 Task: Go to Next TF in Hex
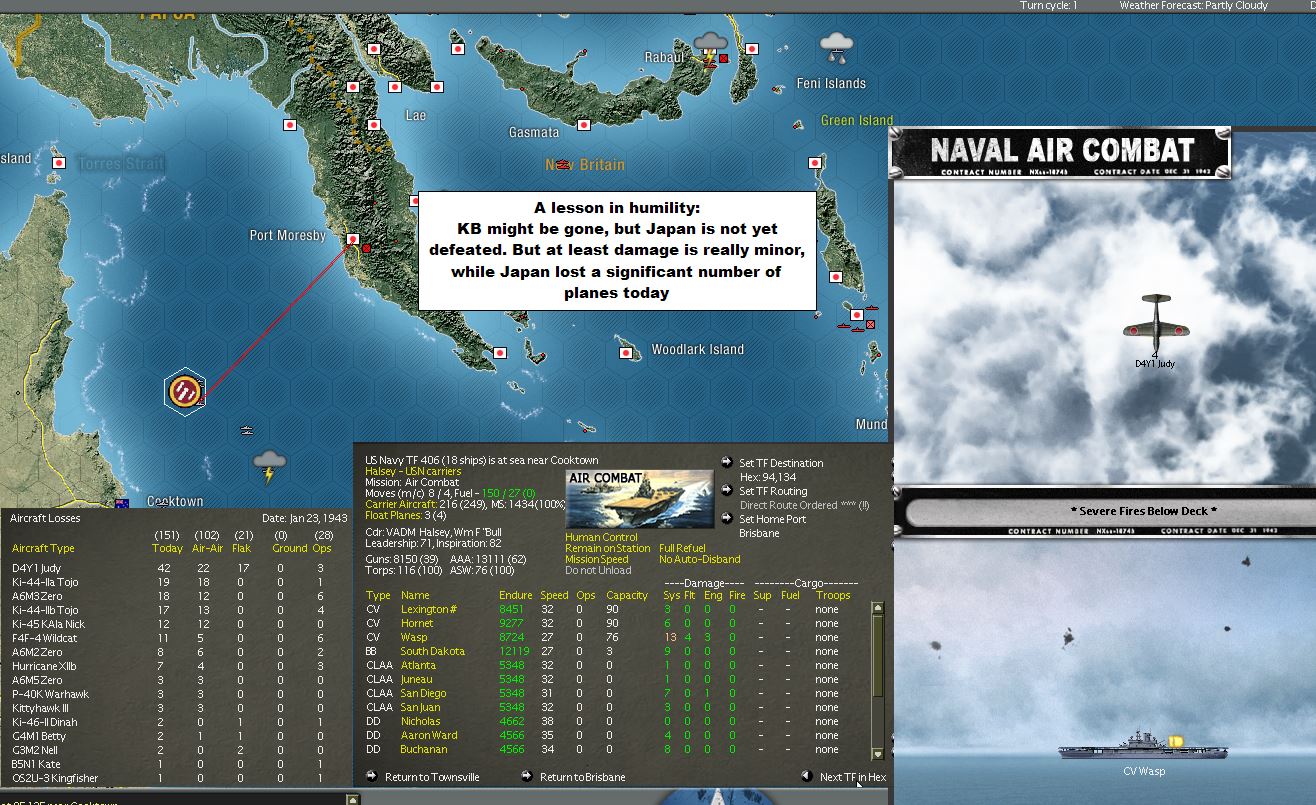click(x=853, y=777)
